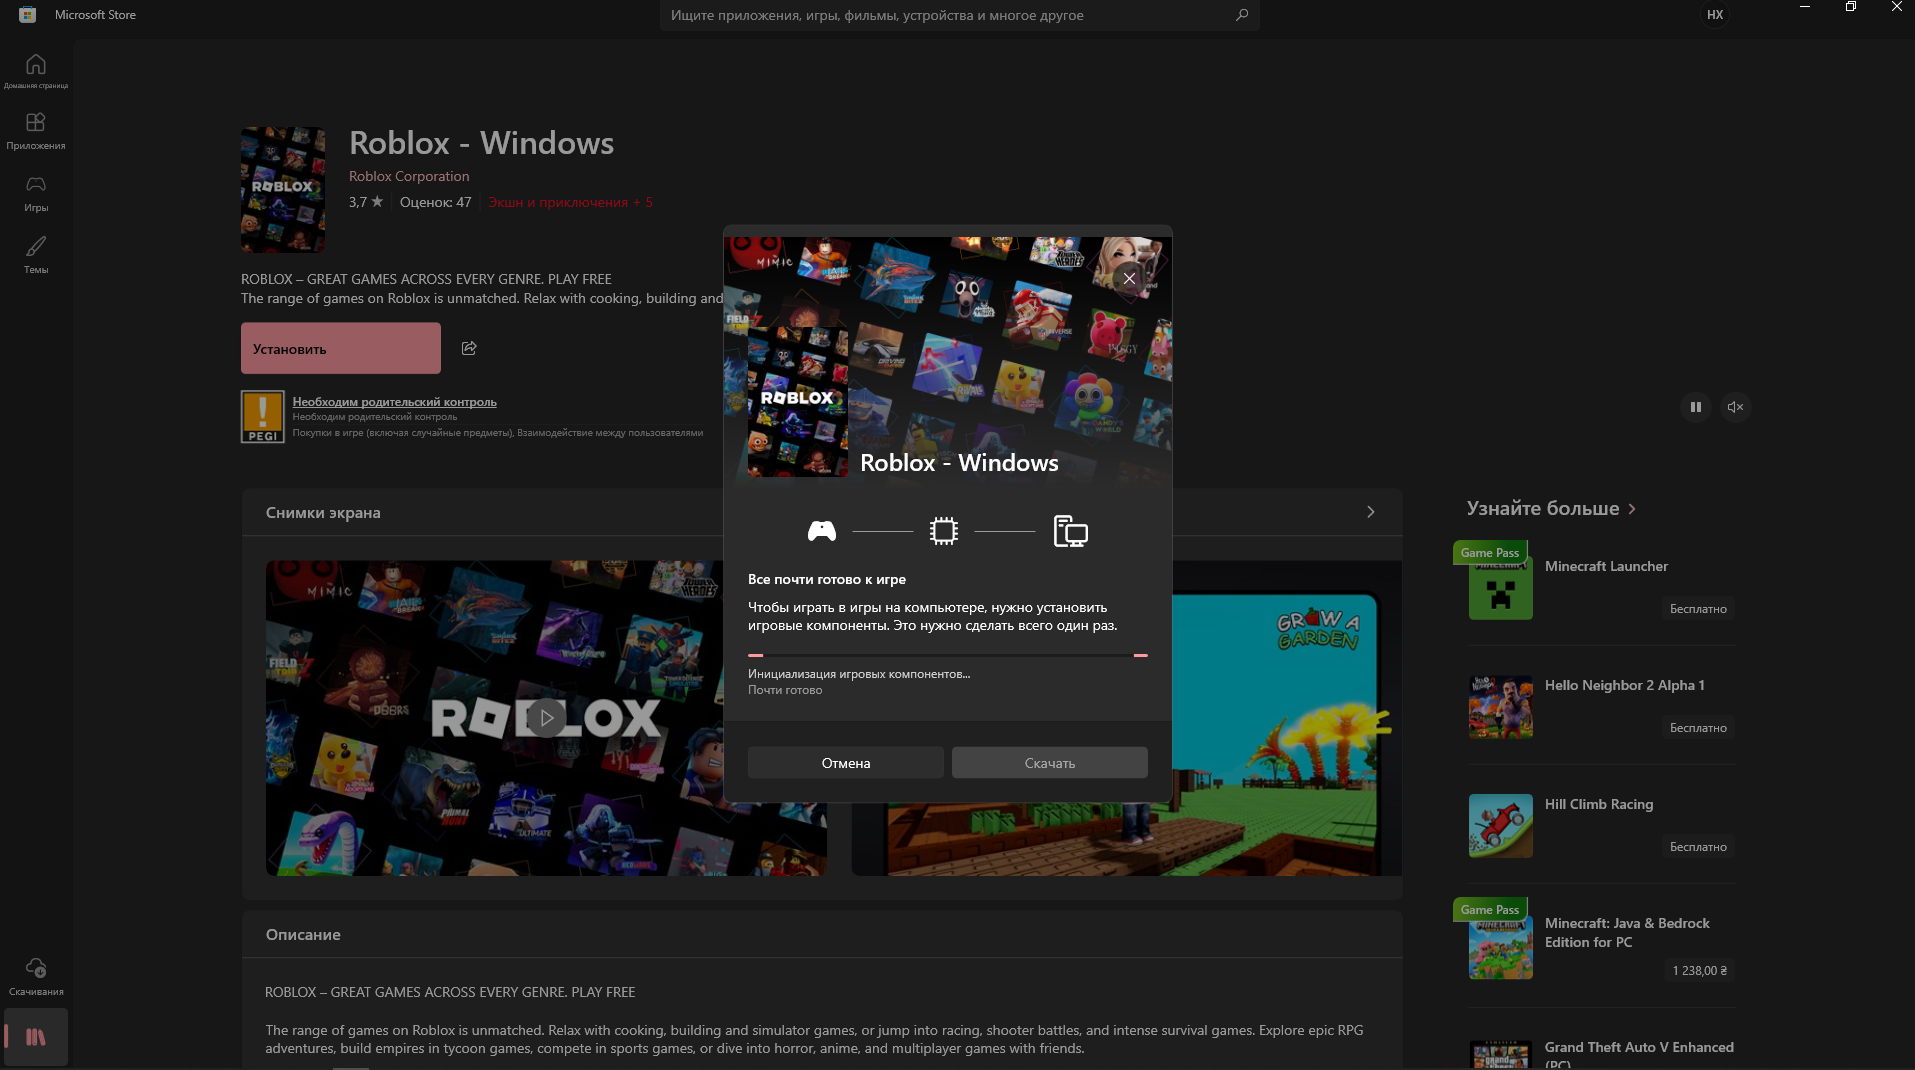Click the Почти готово status text

[x=785, y=690]
